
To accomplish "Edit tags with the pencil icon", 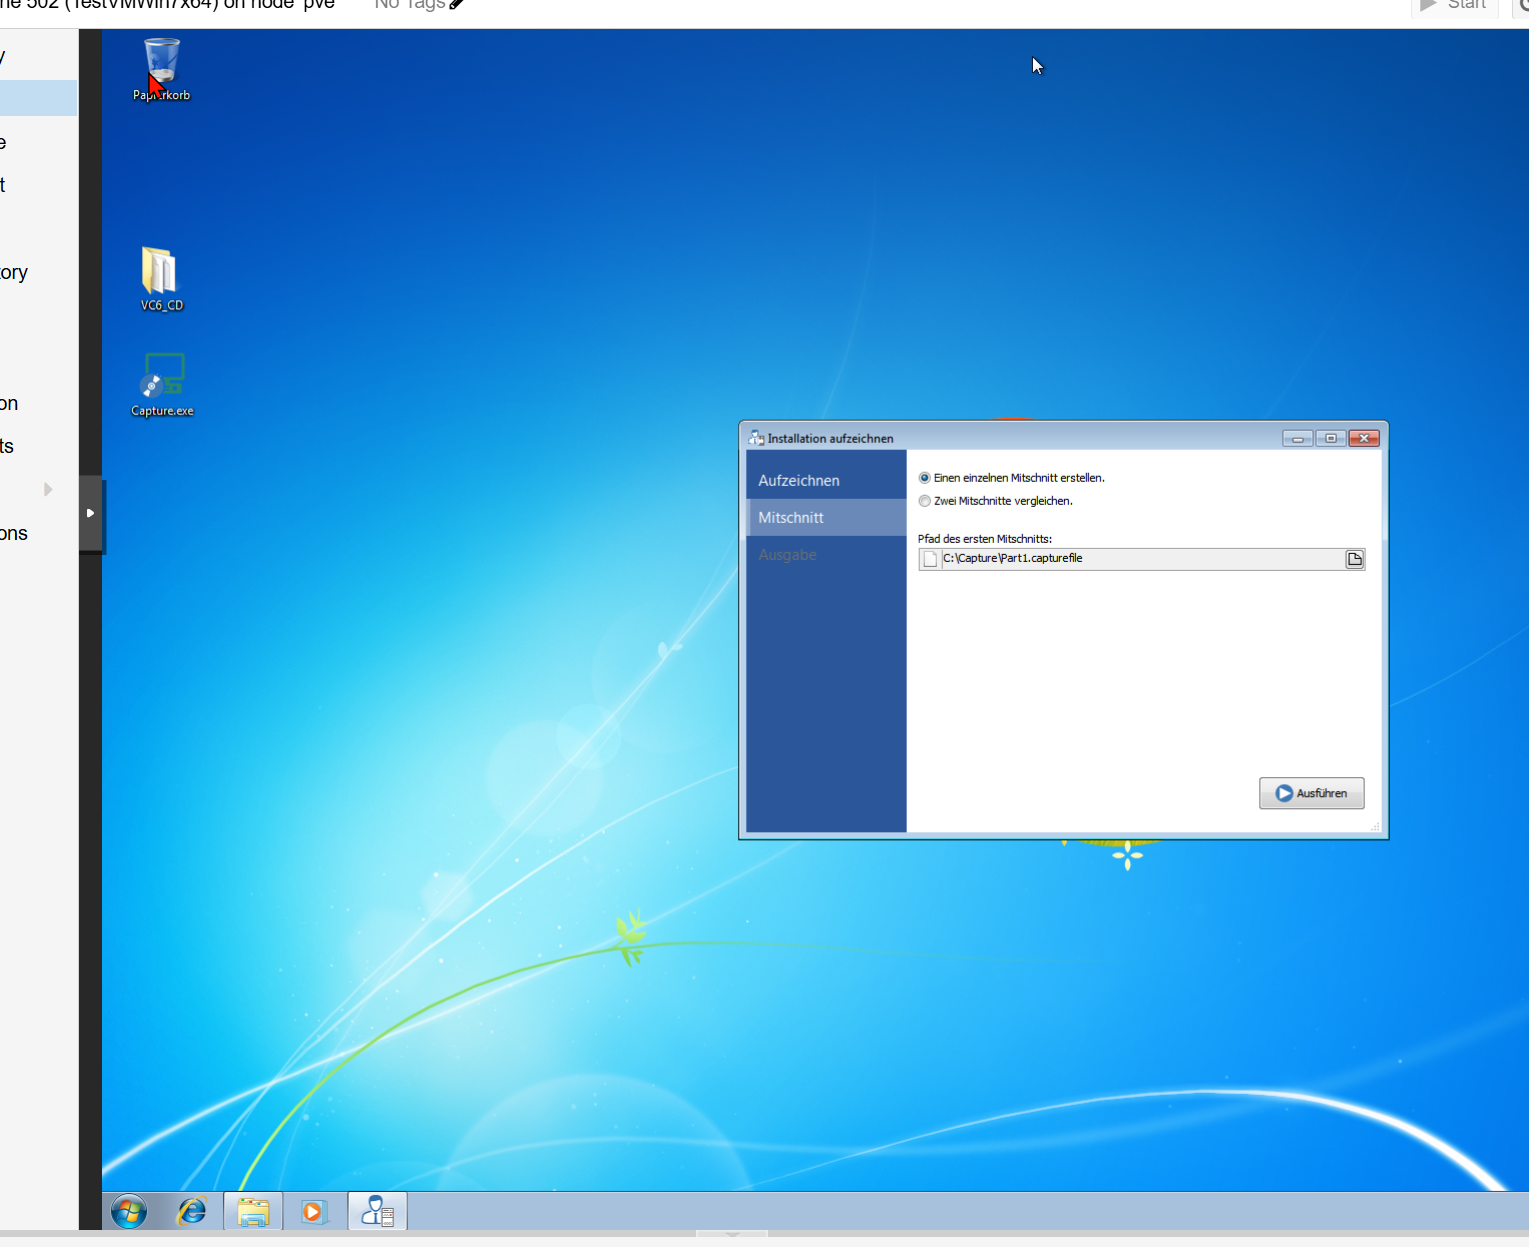I will pos(456,5).
